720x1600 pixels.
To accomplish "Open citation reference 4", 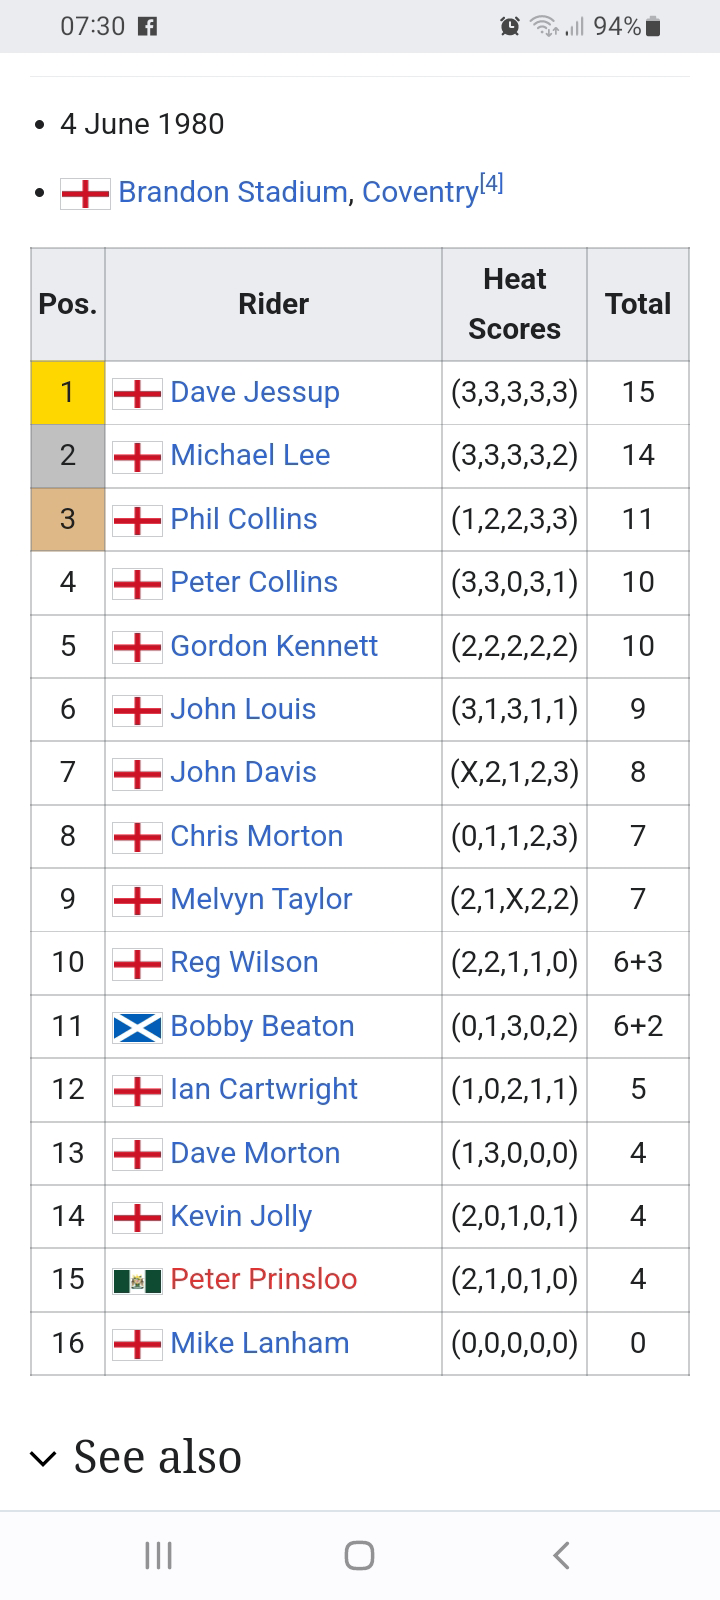I will point(491,183).
